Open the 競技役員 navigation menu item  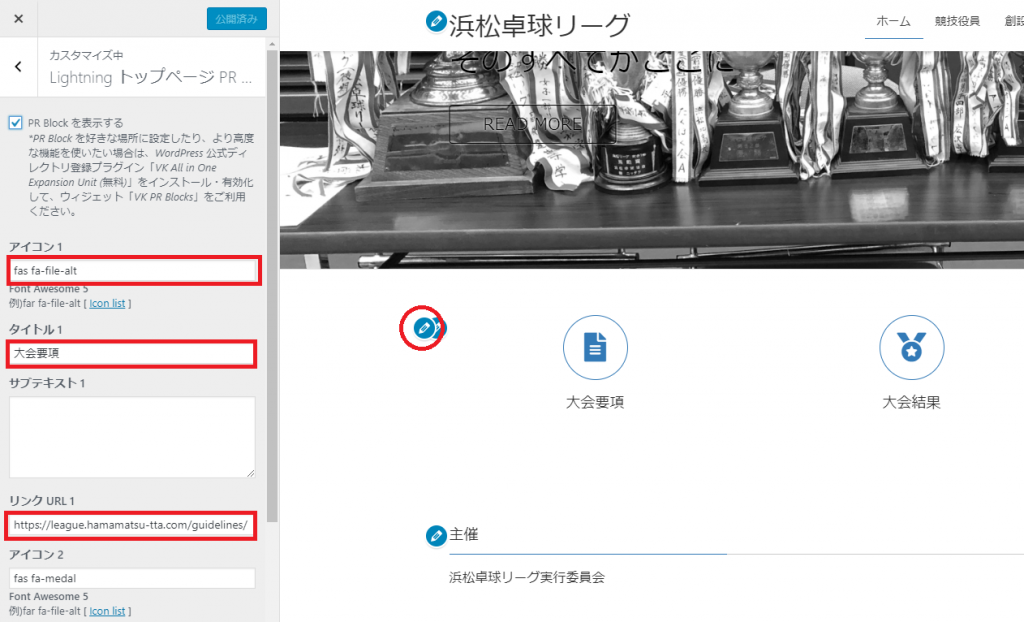(957, 21)
